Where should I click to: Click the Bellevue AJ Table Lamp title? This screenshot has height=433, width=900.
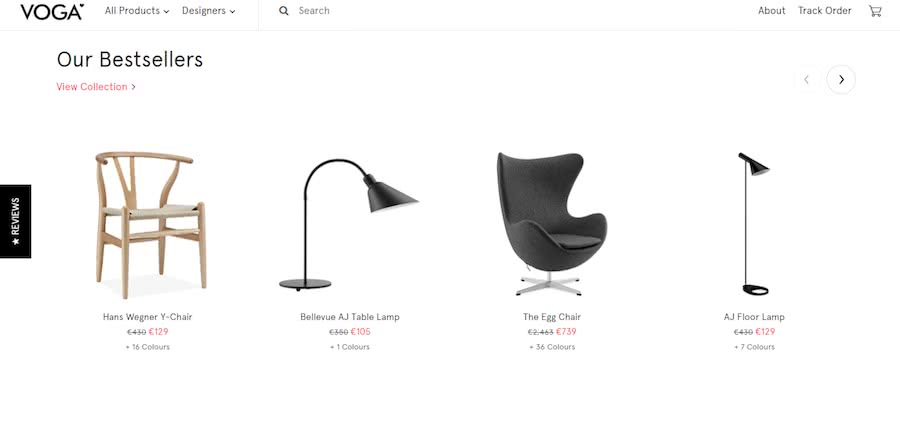350,317
